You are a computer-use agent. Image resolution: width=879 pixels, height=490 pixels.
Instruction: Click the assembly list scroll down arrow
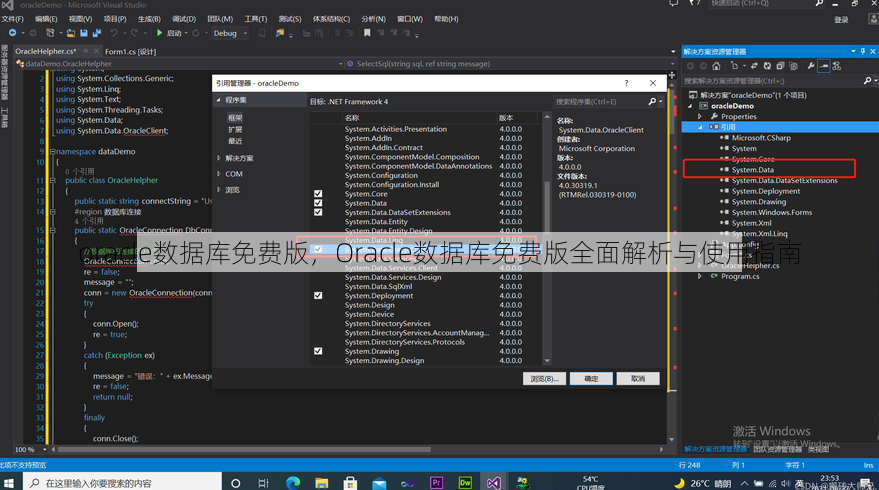[547, 361]
